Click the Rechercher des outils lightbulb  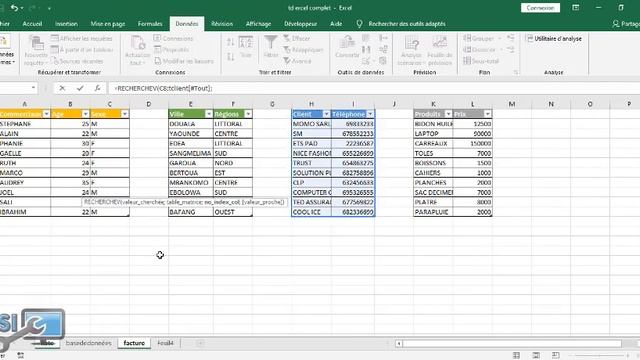[x=359, y=24]
